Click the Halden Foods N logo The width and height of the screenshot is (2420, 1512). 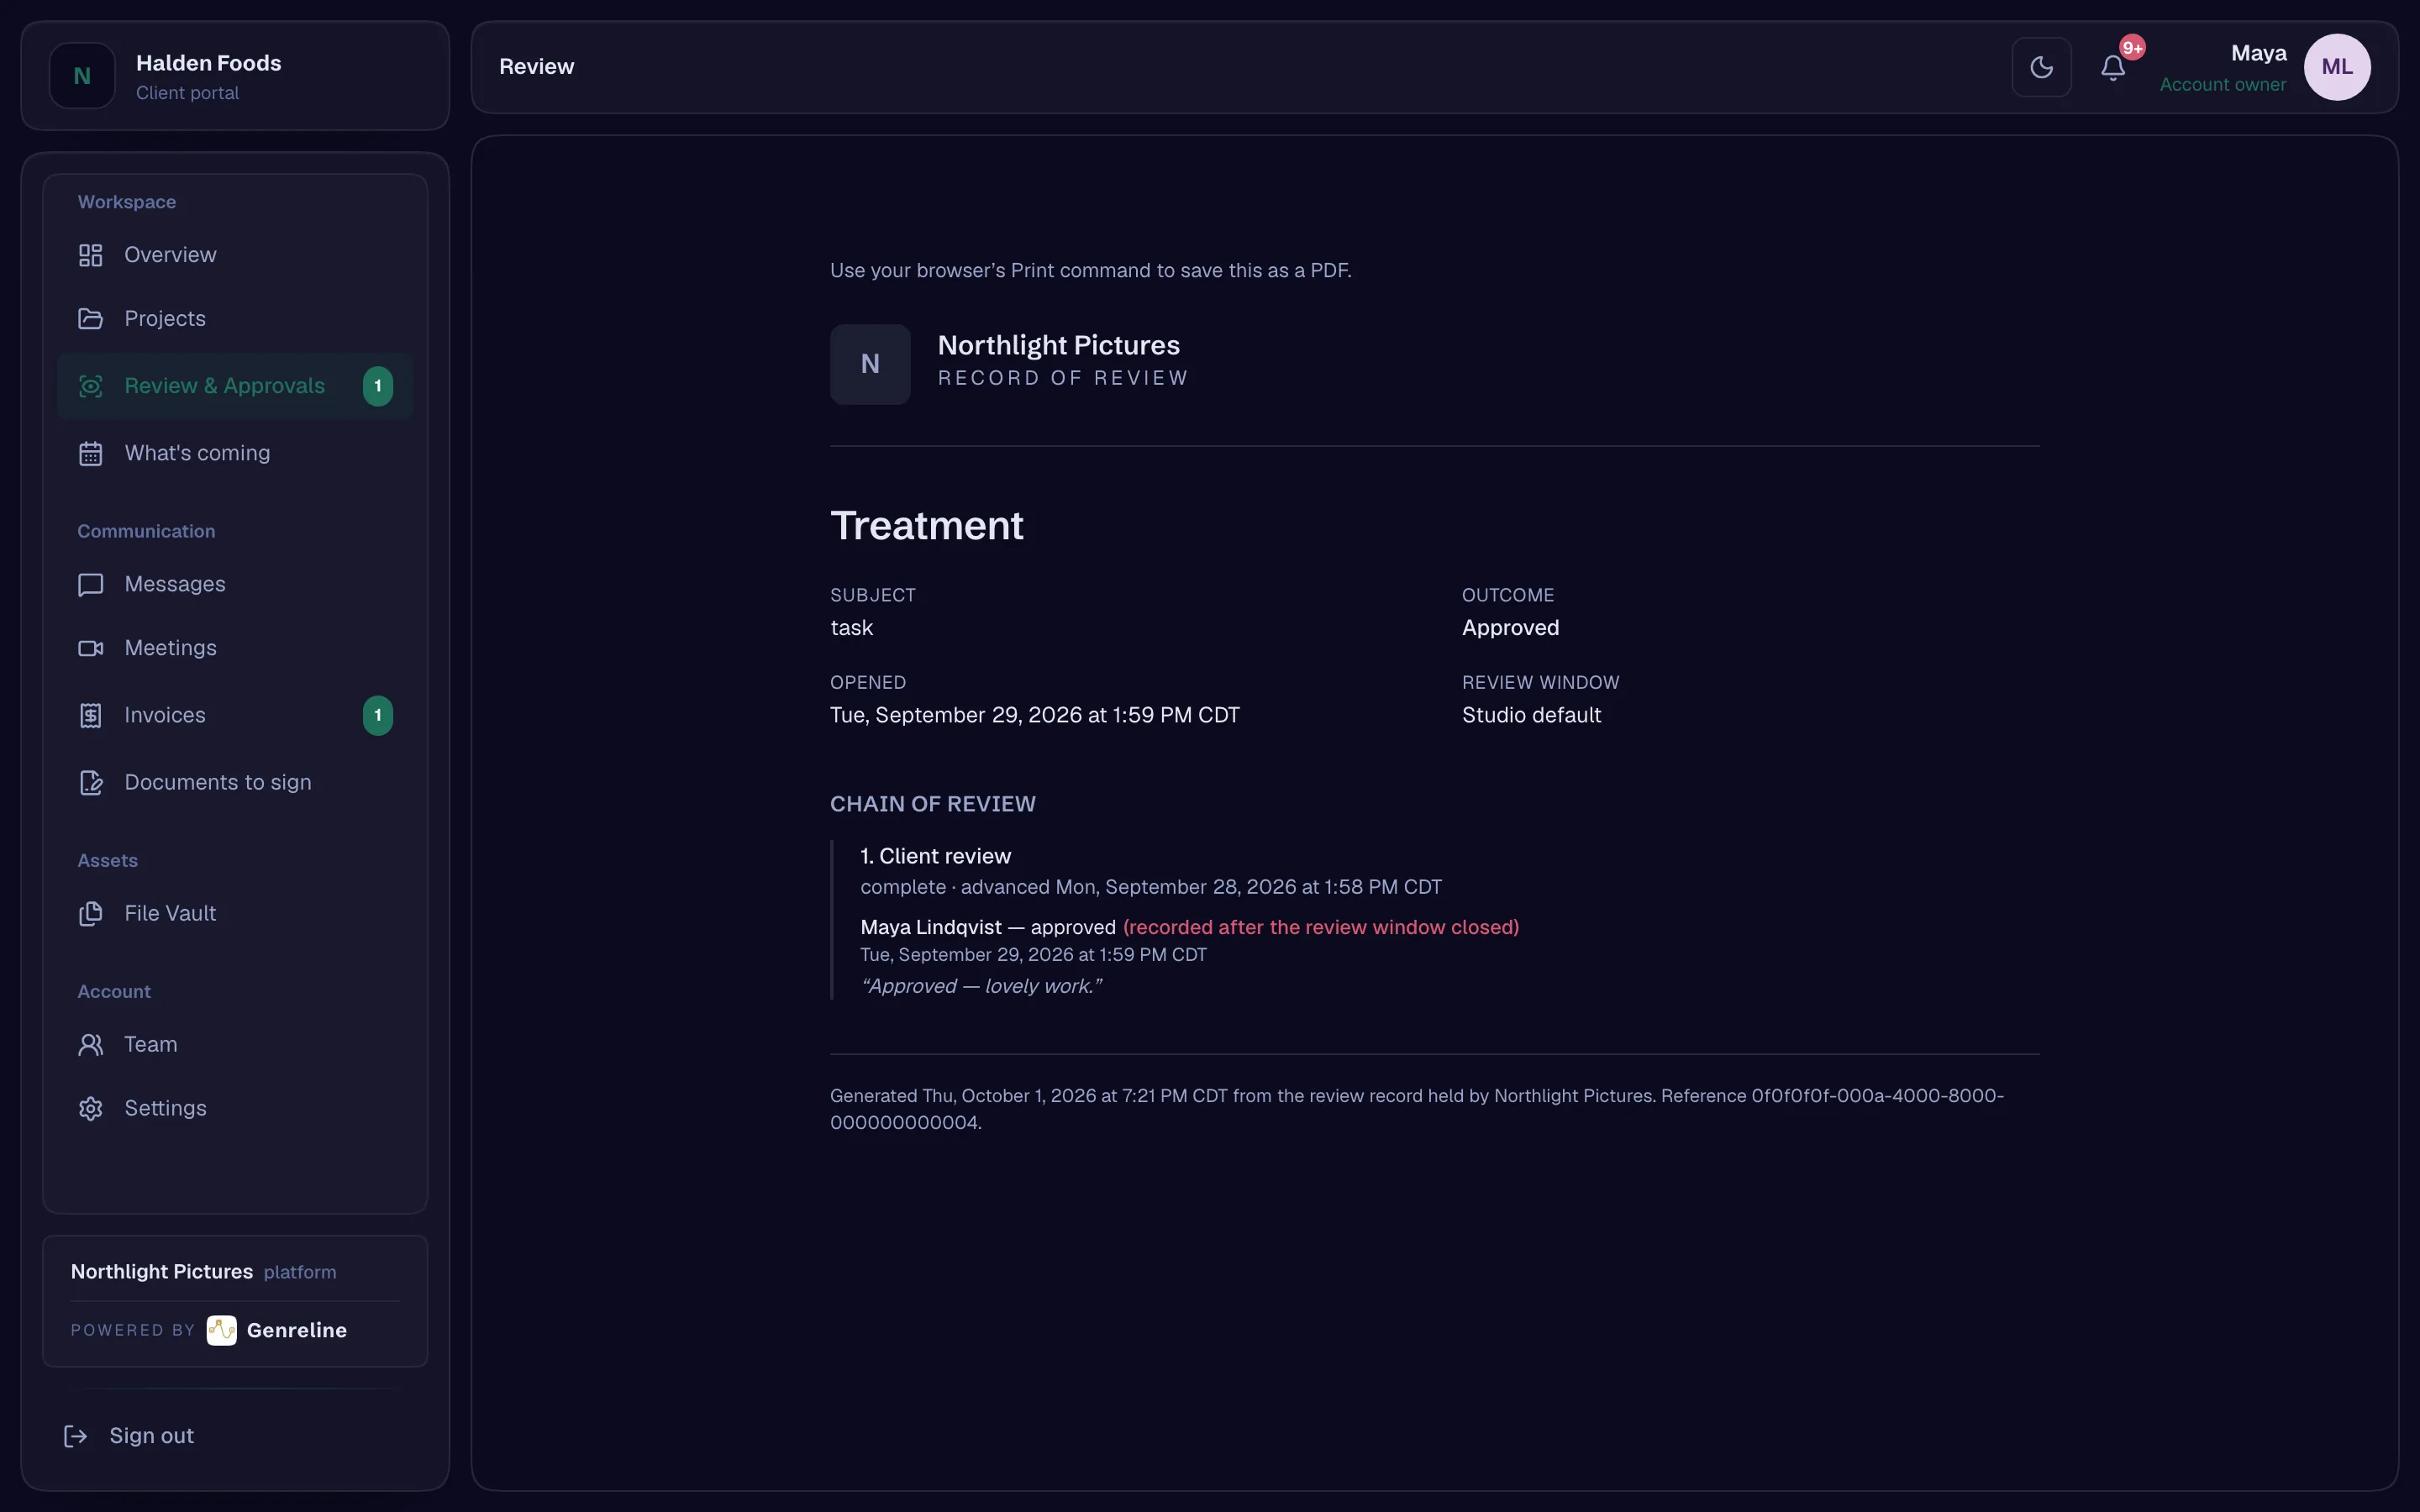pyautogui.click(x=82, y=76)
